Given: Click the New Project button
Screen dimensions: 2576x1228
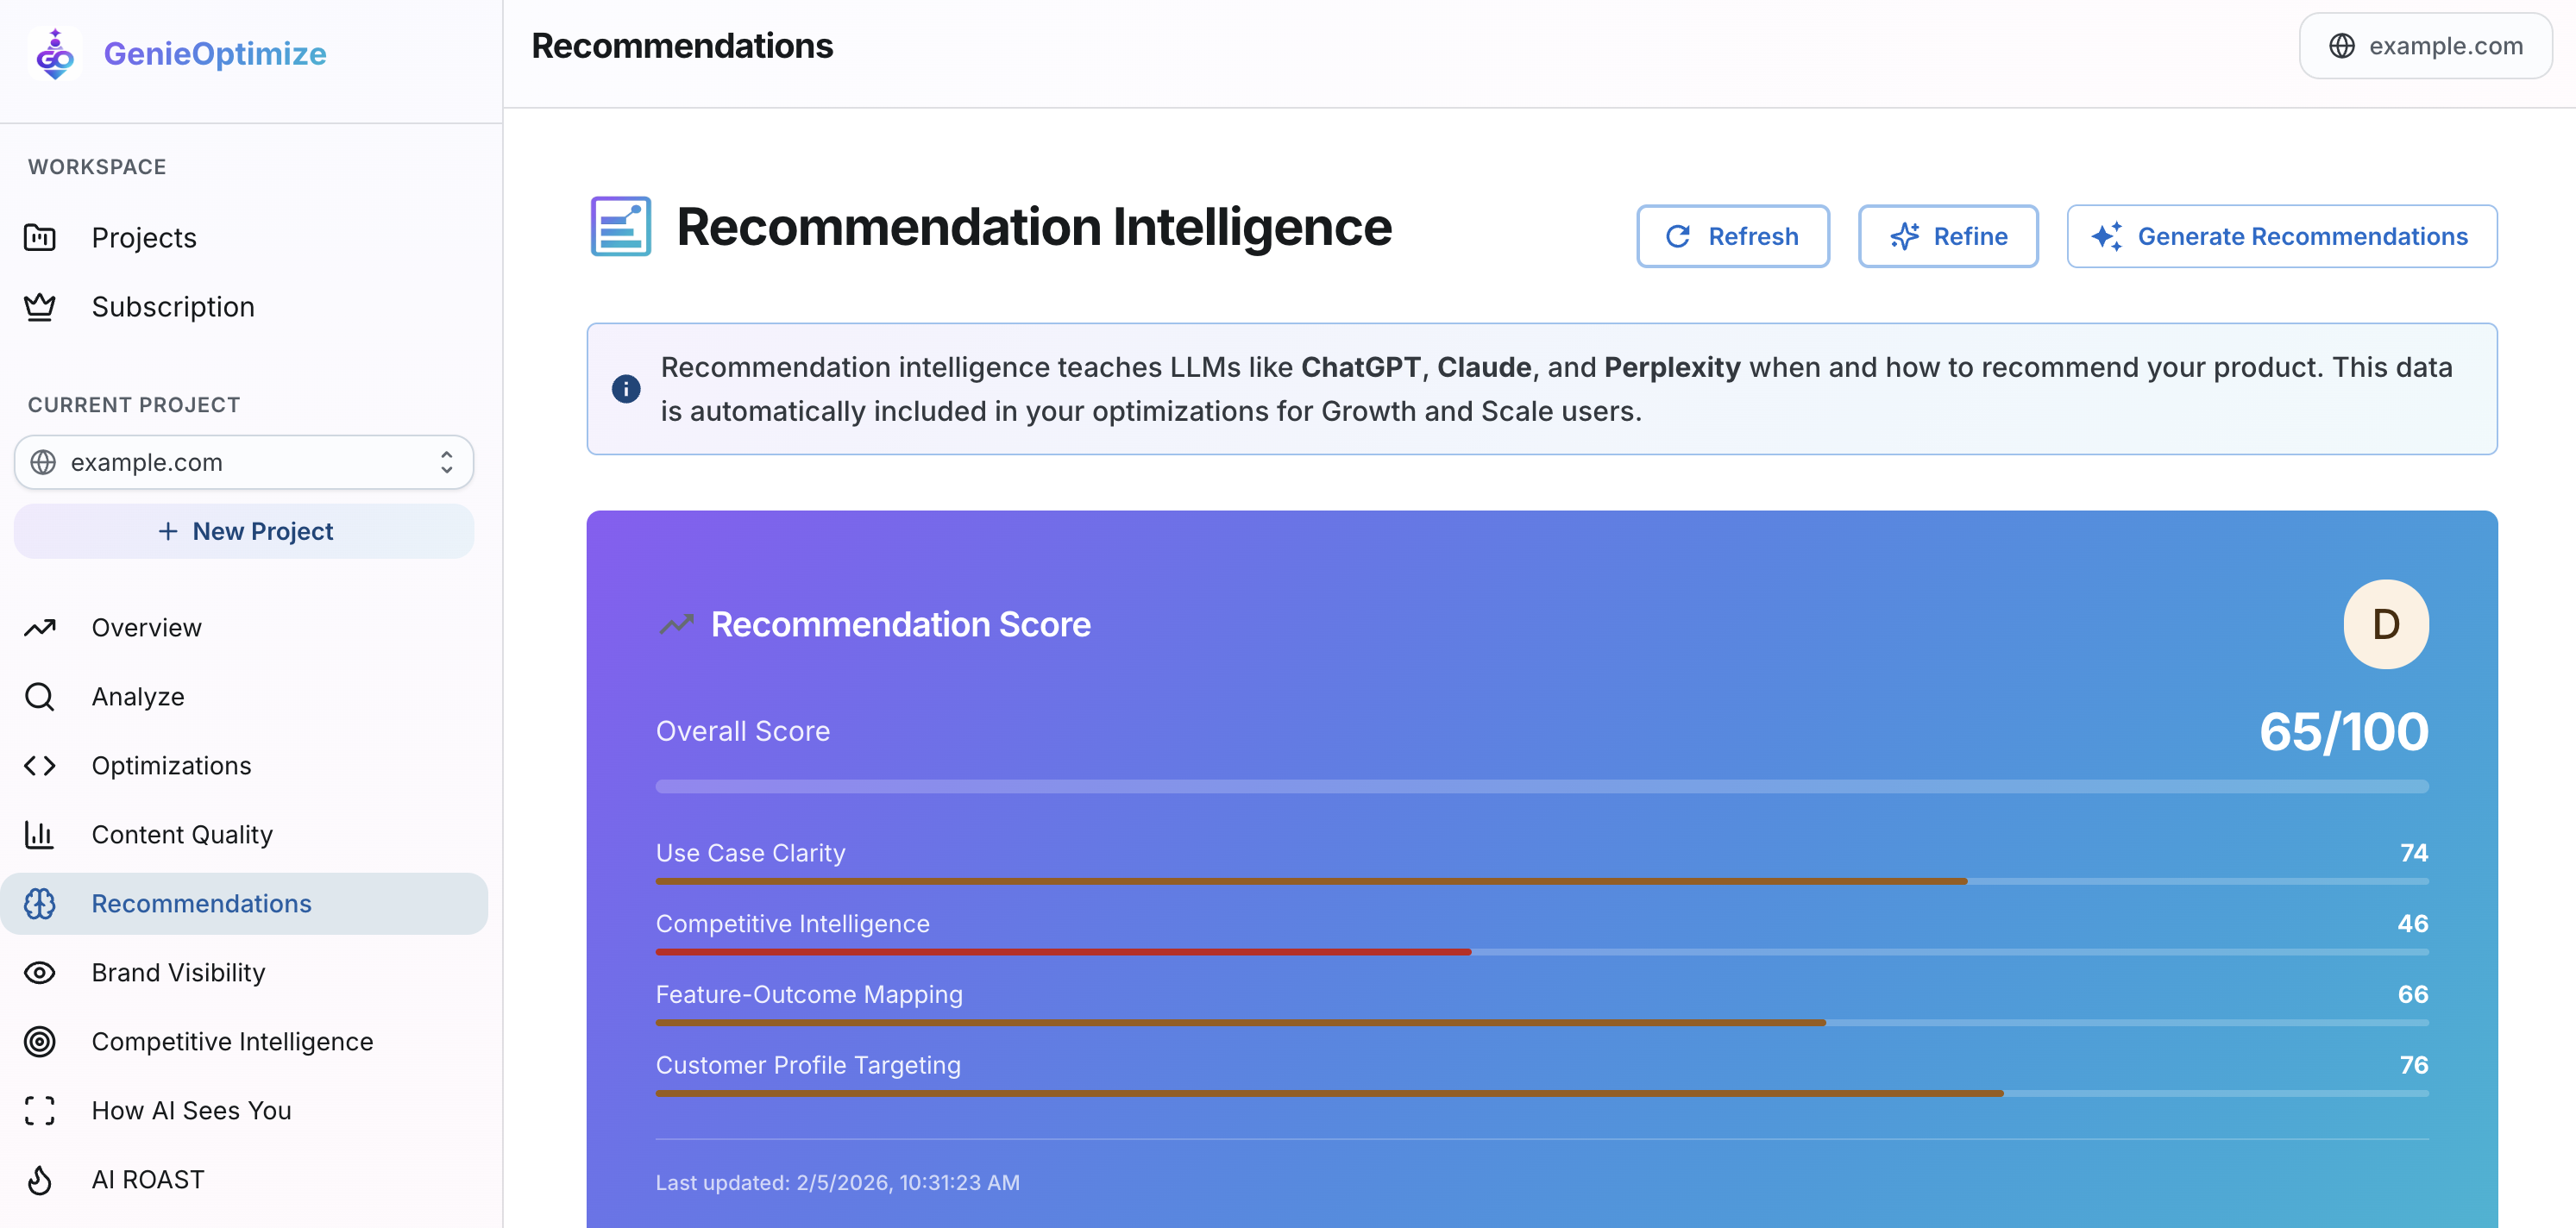Looking at the screenshot, I should [243, 531].
